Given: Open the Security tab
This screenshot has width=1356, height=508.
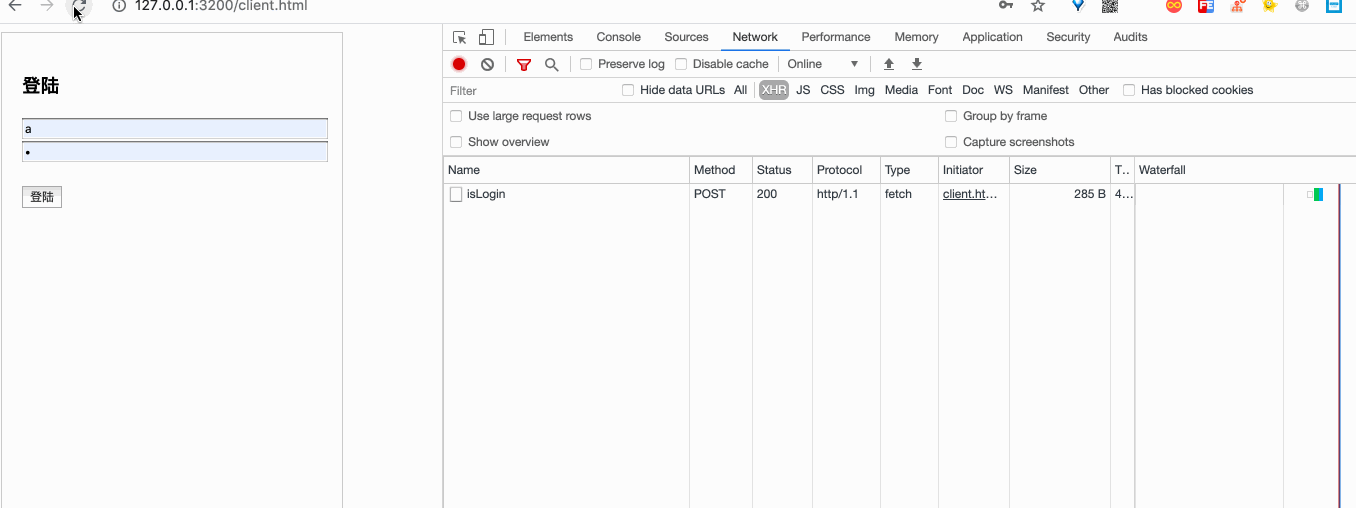Looking at the screenshot, I should click(1068, 37).
